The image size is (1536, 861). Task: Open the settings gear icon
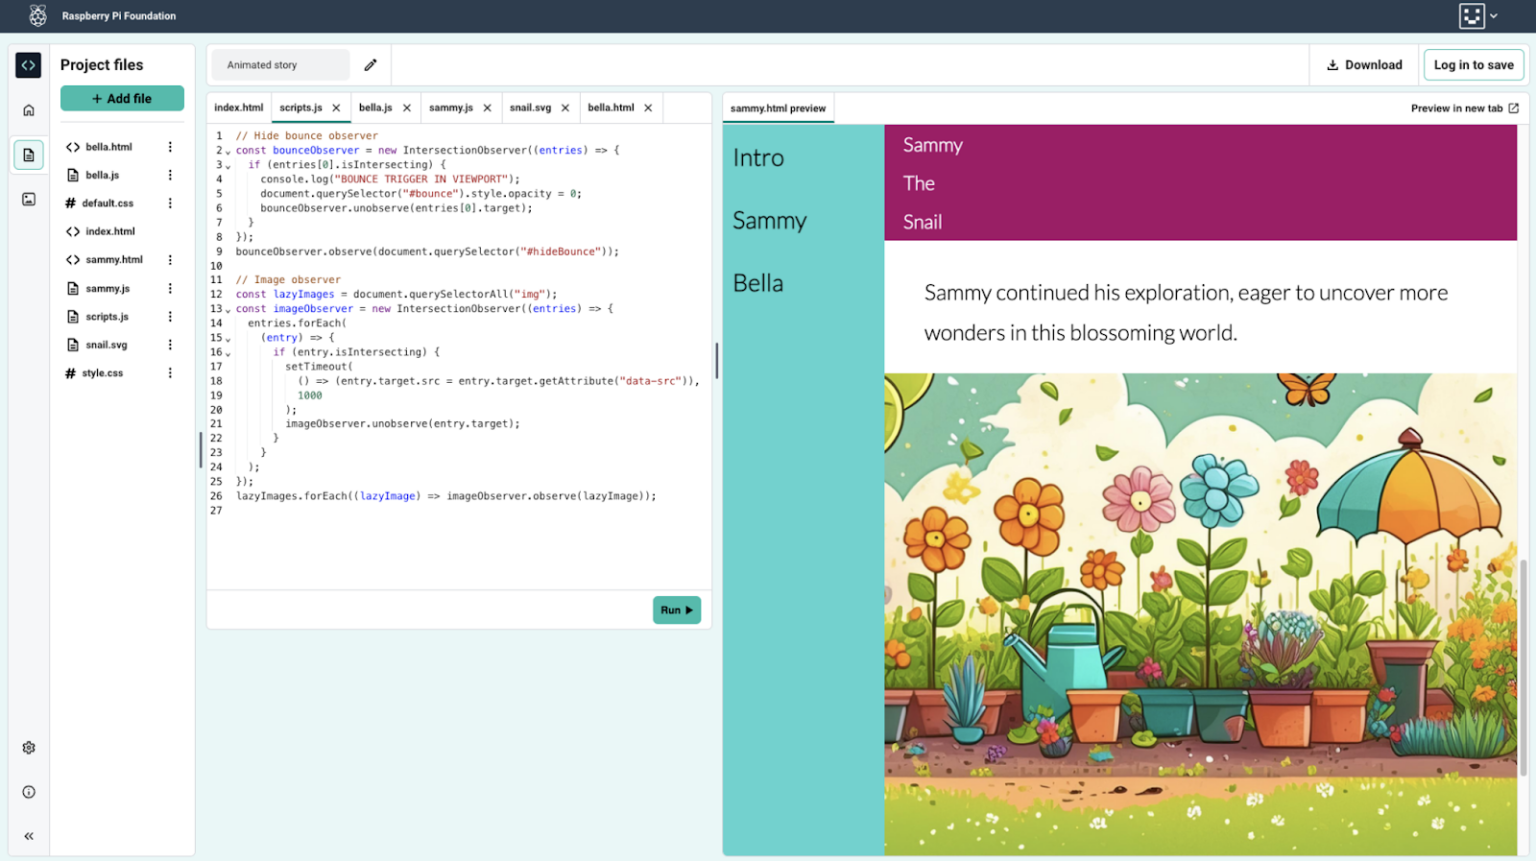pyautogui.click(x=28, y=747)
